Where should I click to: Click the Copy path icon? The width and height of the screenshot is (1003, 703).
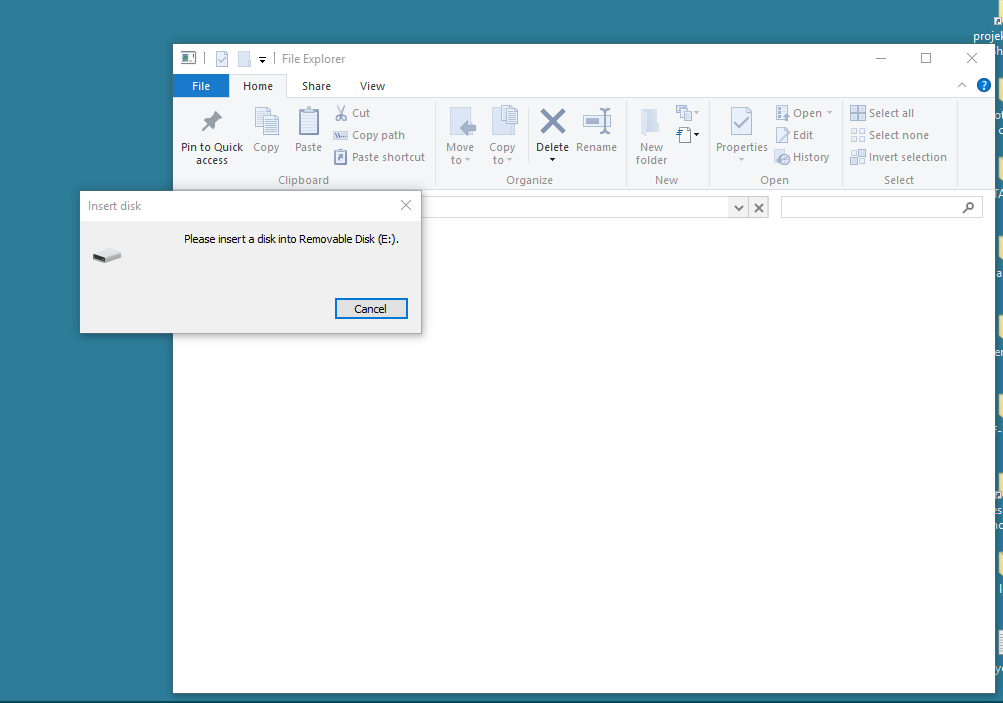340,136
